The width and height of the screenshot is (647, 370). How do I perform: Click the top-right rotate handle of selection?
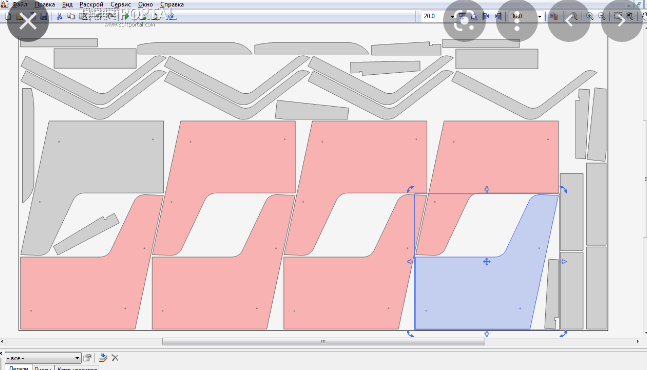(x=563, y=189)
